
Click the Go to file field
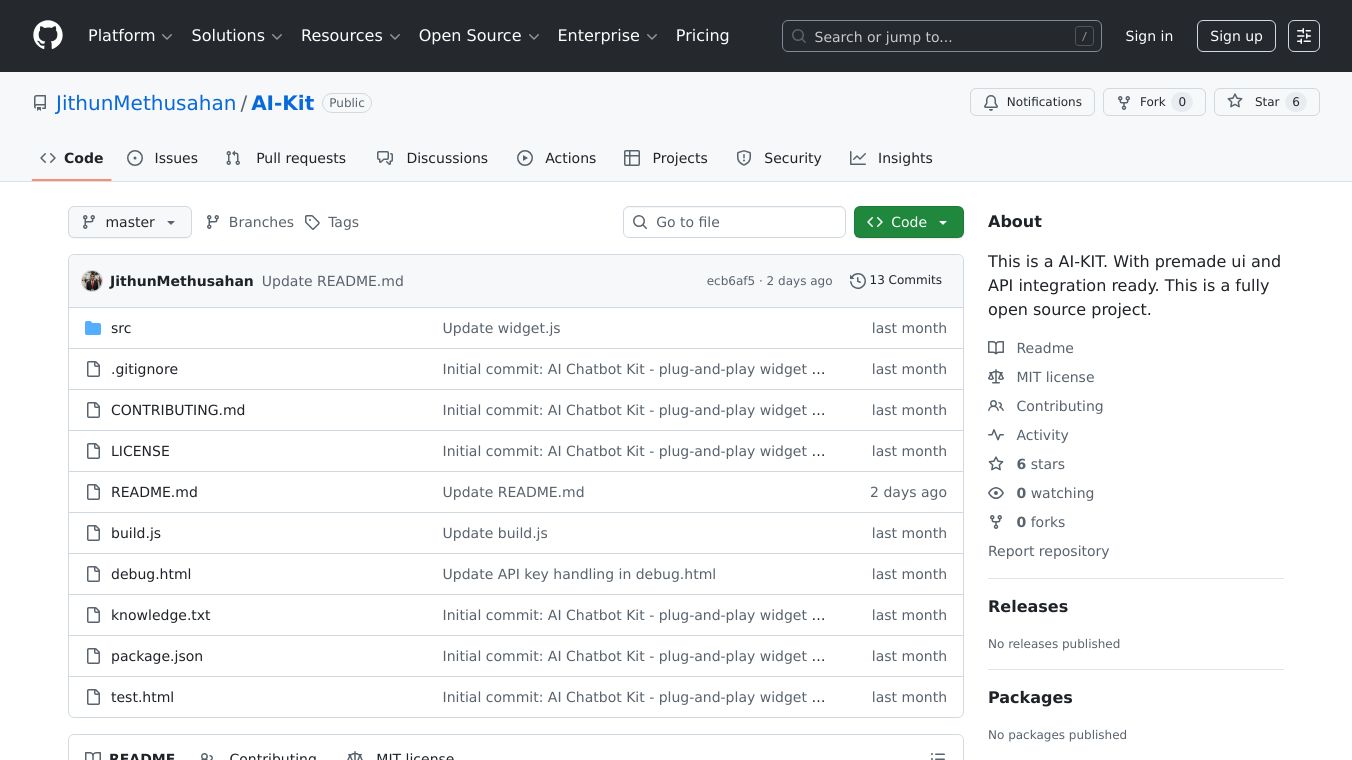pos(734,222)
